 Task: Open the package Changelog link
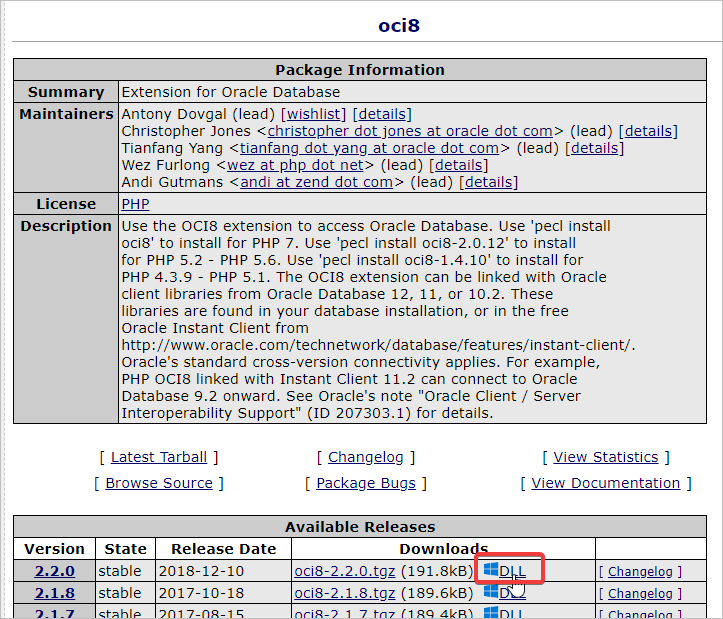(x=366, y=457)
